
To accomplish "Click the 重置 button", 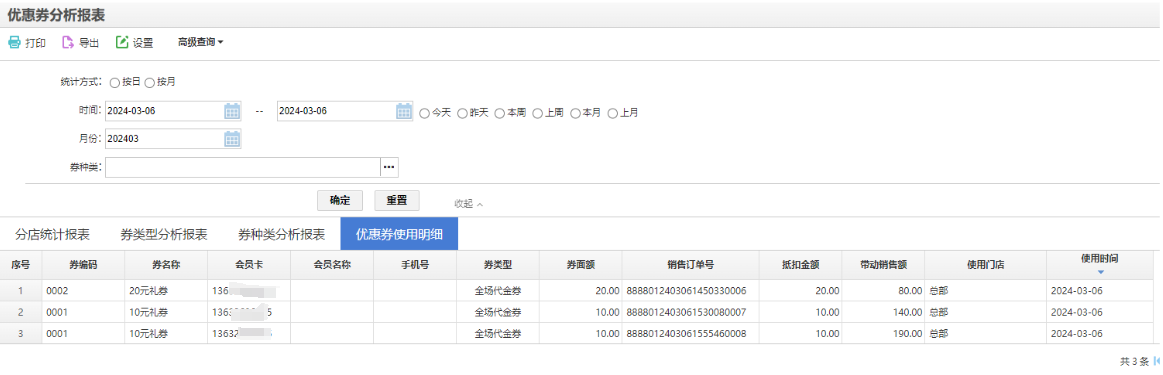I will click(397, 200).
